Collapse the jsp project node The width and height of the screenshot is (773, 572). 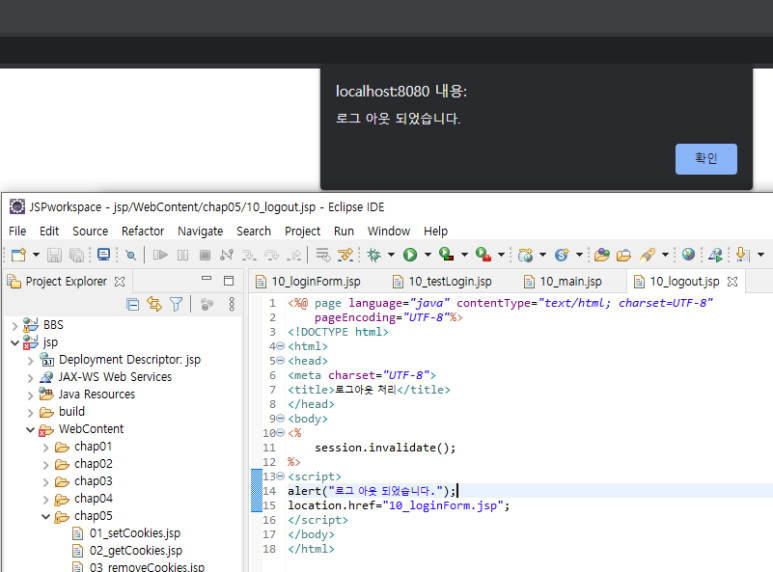point(15,343)
